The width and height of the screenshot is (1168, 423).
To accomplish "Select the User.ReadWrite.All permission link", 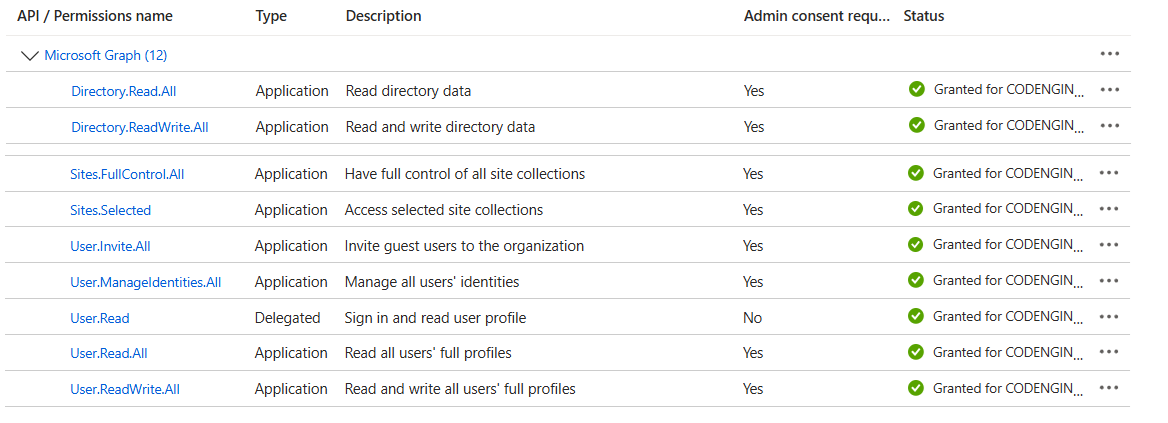I will pos(125,389).
